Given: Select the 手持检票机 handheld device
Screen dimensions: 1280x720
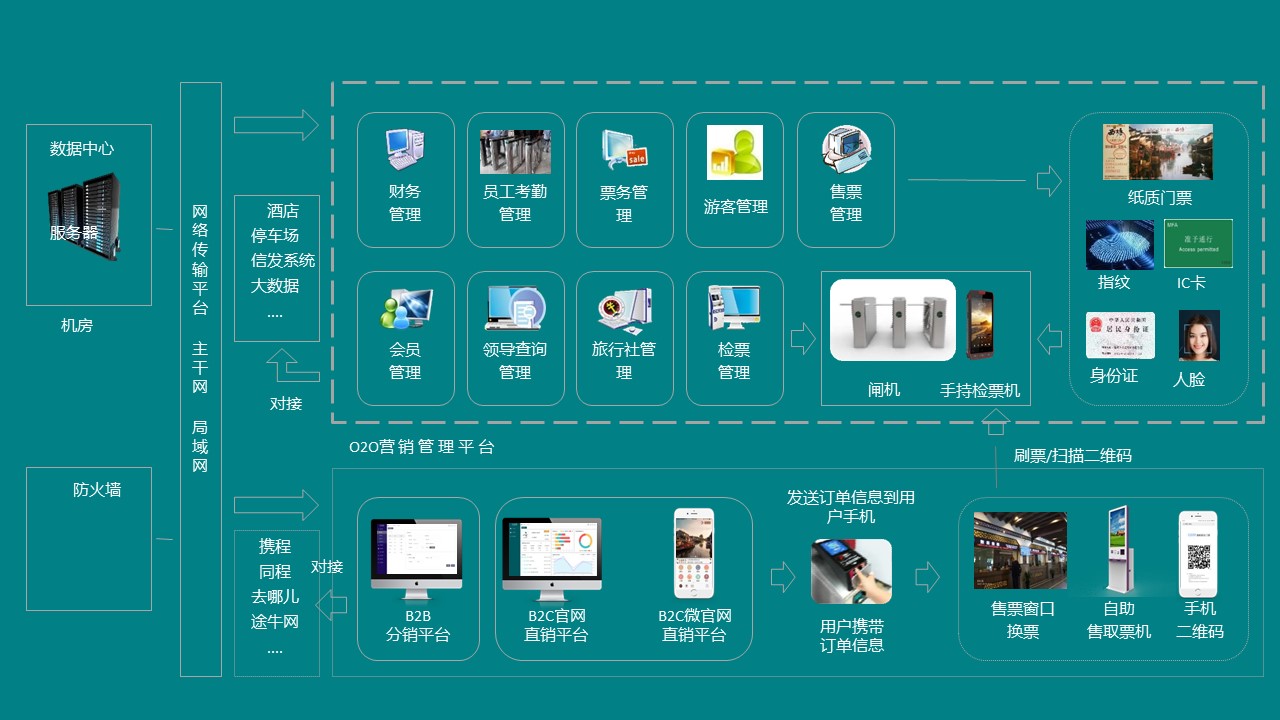Looking at the screenshot, I should click(980, 324).
